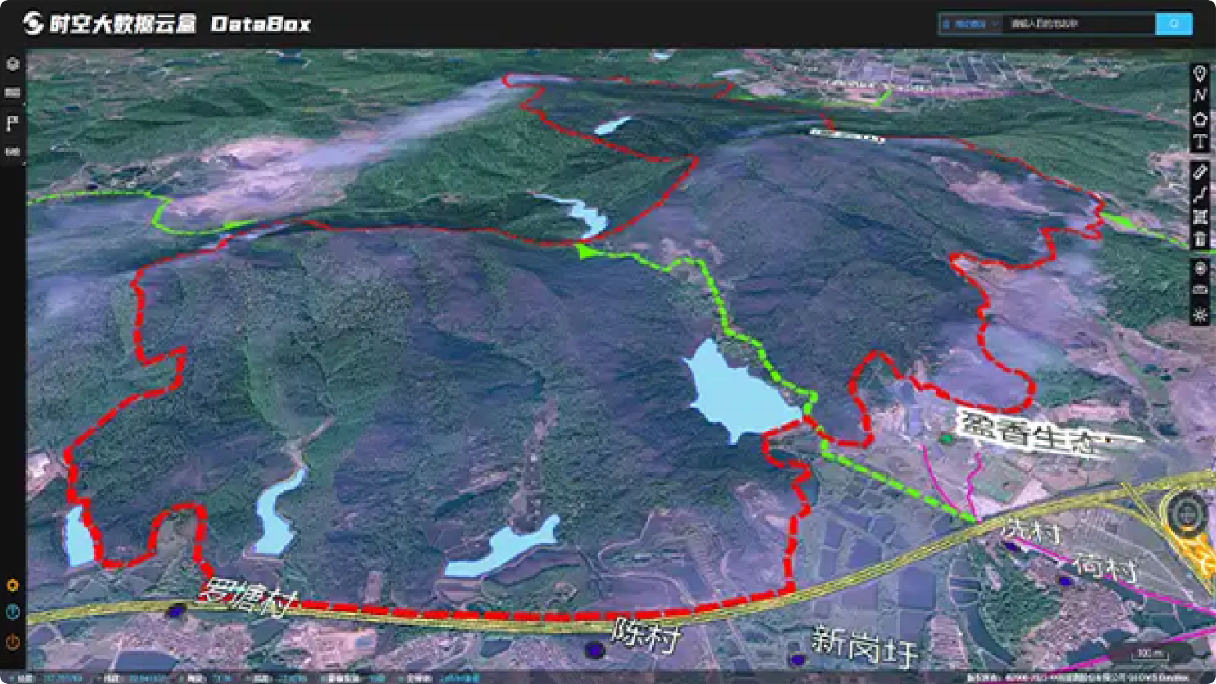Click the flag icon in left sidebar

click(13, 123)
